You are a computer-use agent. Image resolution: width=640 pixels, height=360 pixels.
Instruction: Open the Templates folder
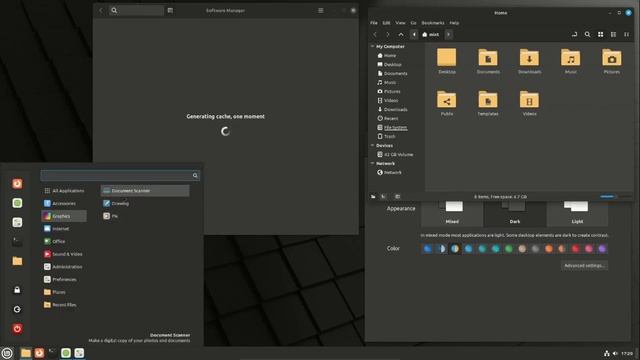[x=488, y=103]
